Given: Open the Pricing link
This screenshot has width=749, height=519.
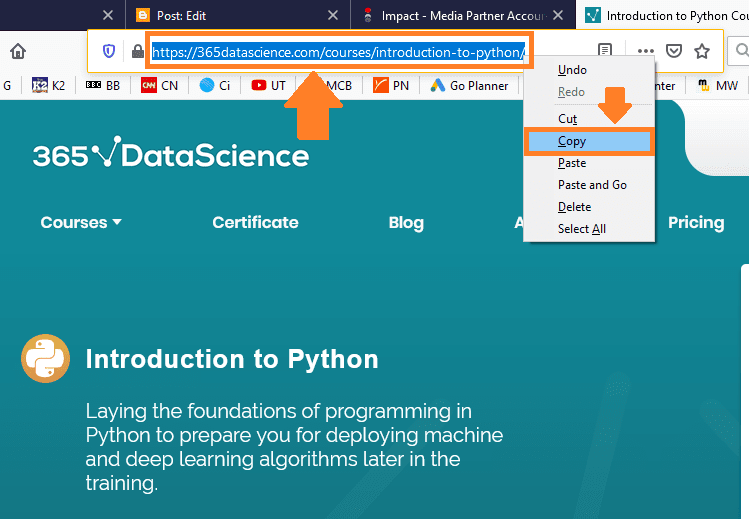Looking at the screenshot, I should click(696, 223).
